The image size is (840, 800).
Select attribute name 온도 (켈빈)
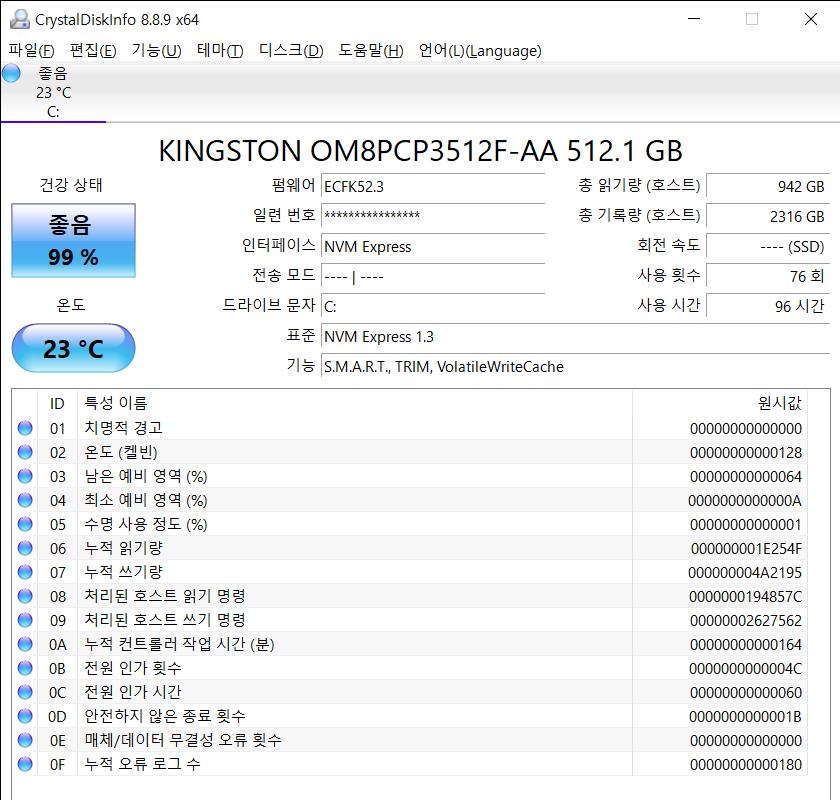coord(121,452)
